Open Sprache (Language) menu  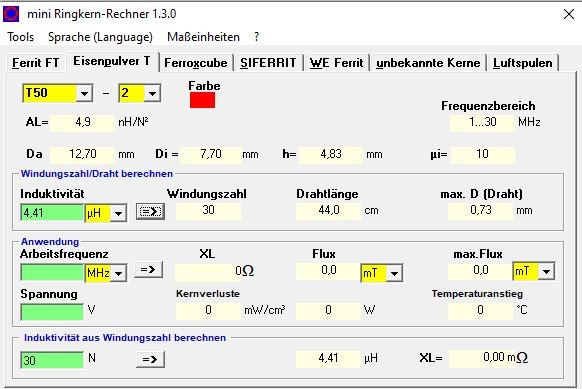click(100, 37)
